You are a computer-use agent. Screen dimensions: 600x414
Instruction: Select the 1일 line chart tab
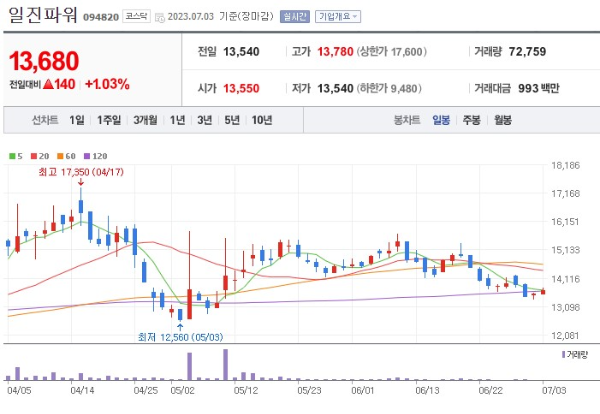pos(77,120)
